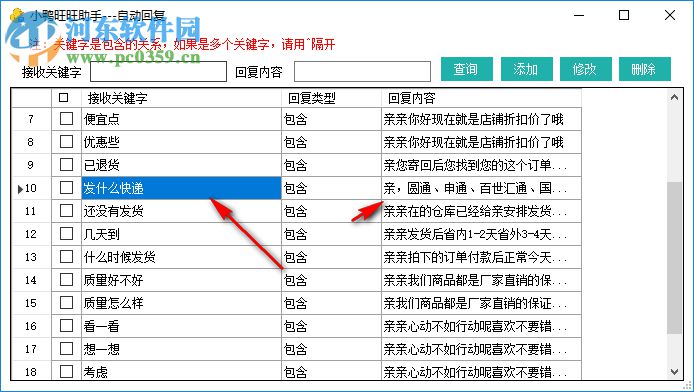Check the box for row 还没有发货
Image resolution: width=694 pixels, height=392 pixels.
click(66, 211)
